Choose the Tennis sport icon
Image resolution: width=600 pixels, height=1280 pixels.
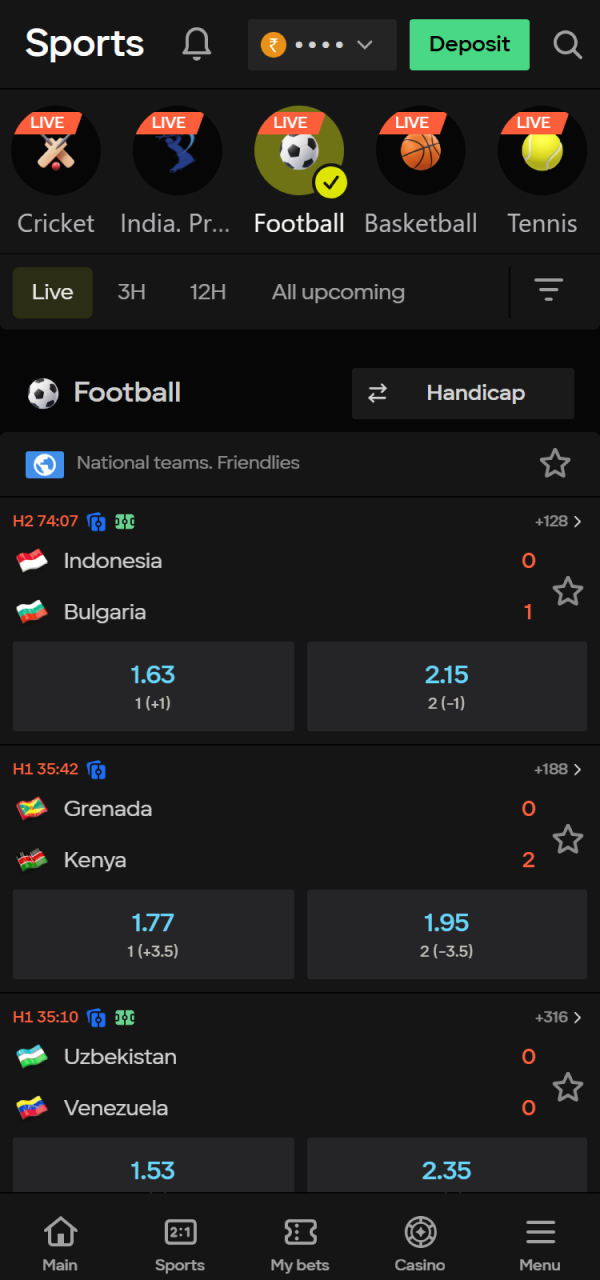[541, 151]
